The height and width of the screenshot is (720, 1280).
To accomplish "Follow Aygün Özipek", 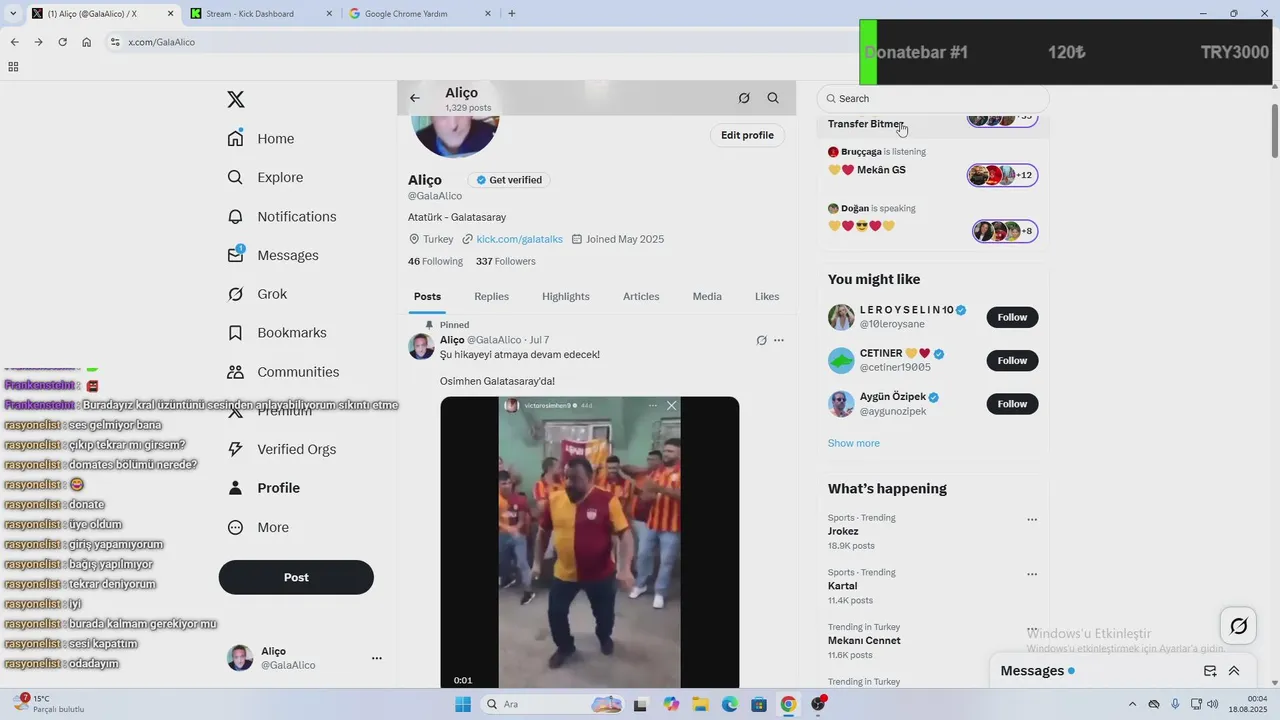I will pyautogui.click(x=1012, y=404).
